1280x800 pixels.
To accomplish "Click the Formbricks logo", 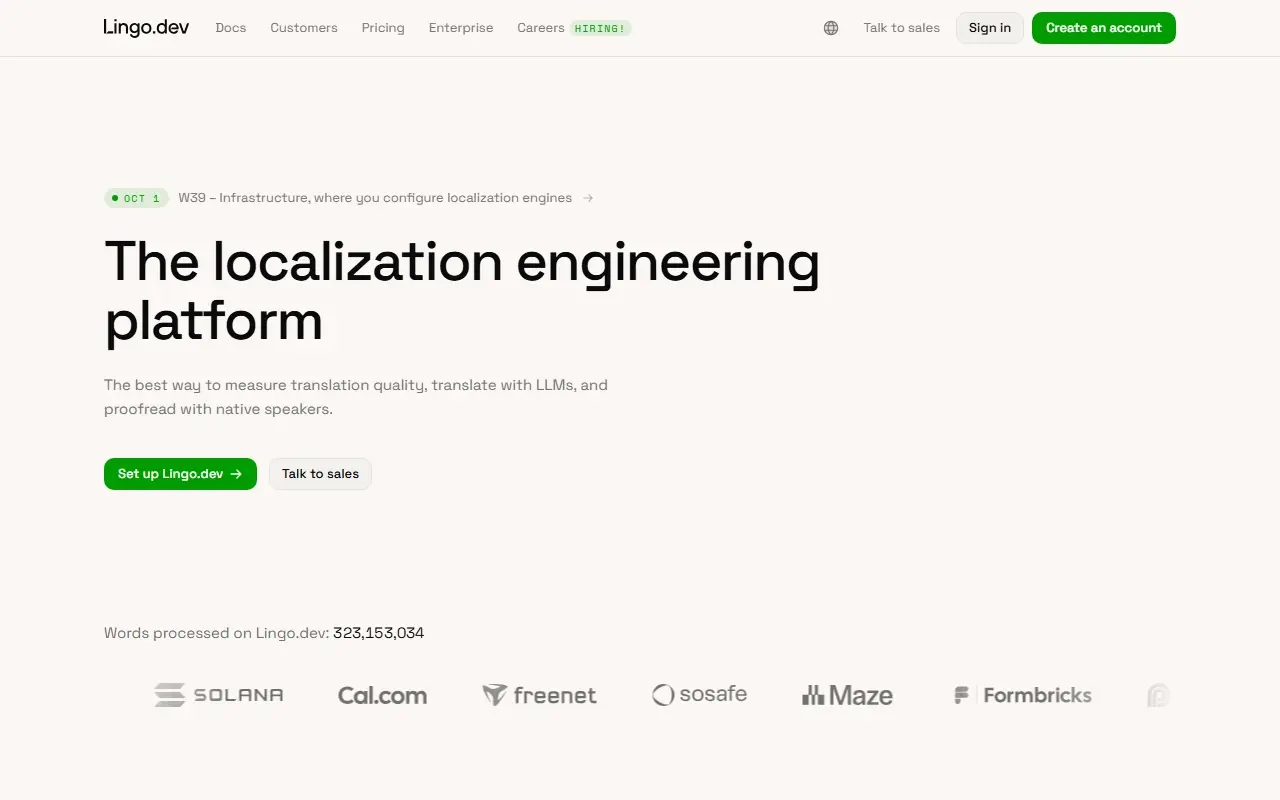I will coord(1022,695).
